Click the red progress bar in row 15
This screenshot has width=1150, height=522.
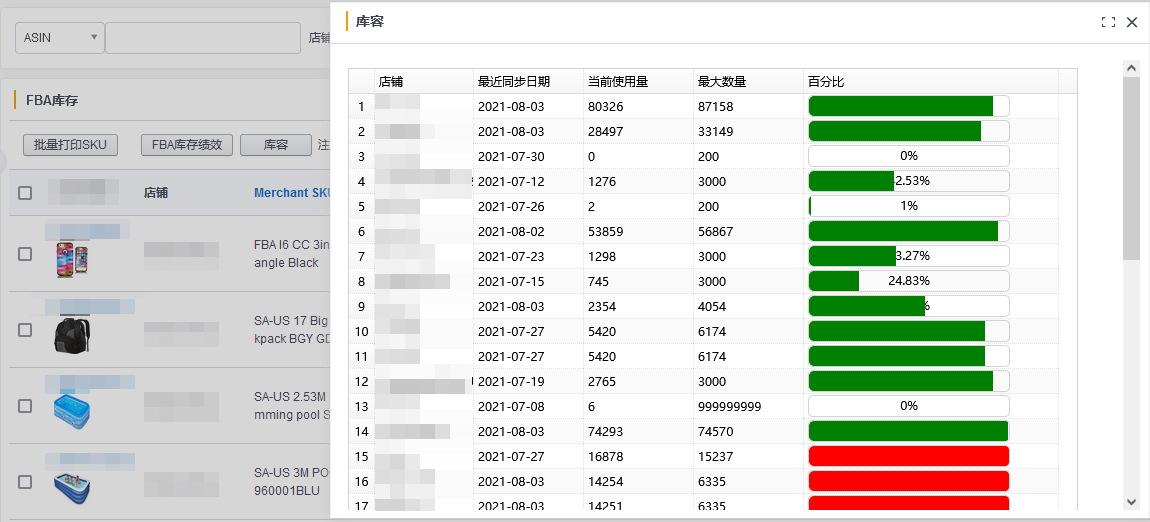(x=908, y=456)
